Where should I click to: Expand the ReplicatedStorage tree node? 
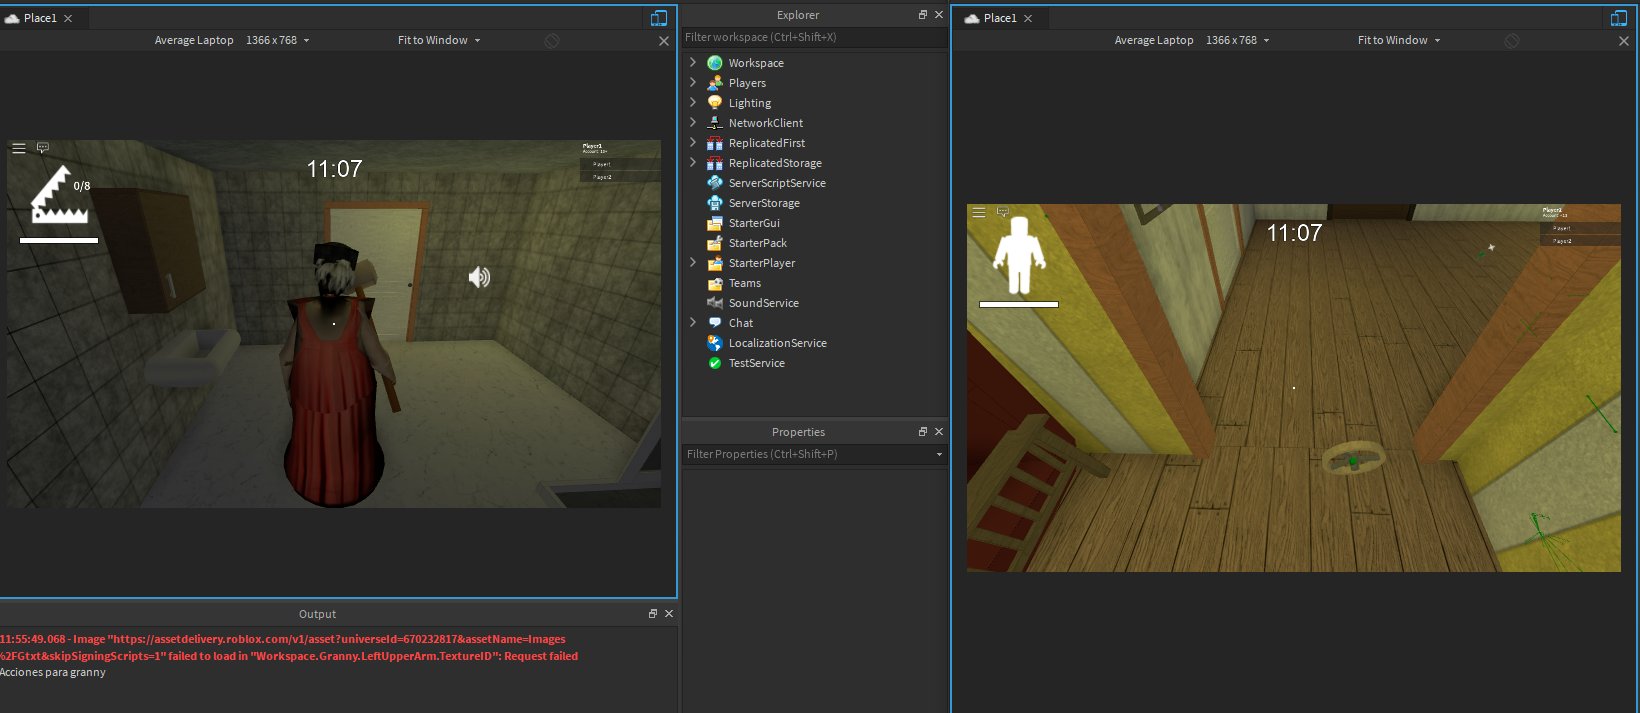(693, 162)
